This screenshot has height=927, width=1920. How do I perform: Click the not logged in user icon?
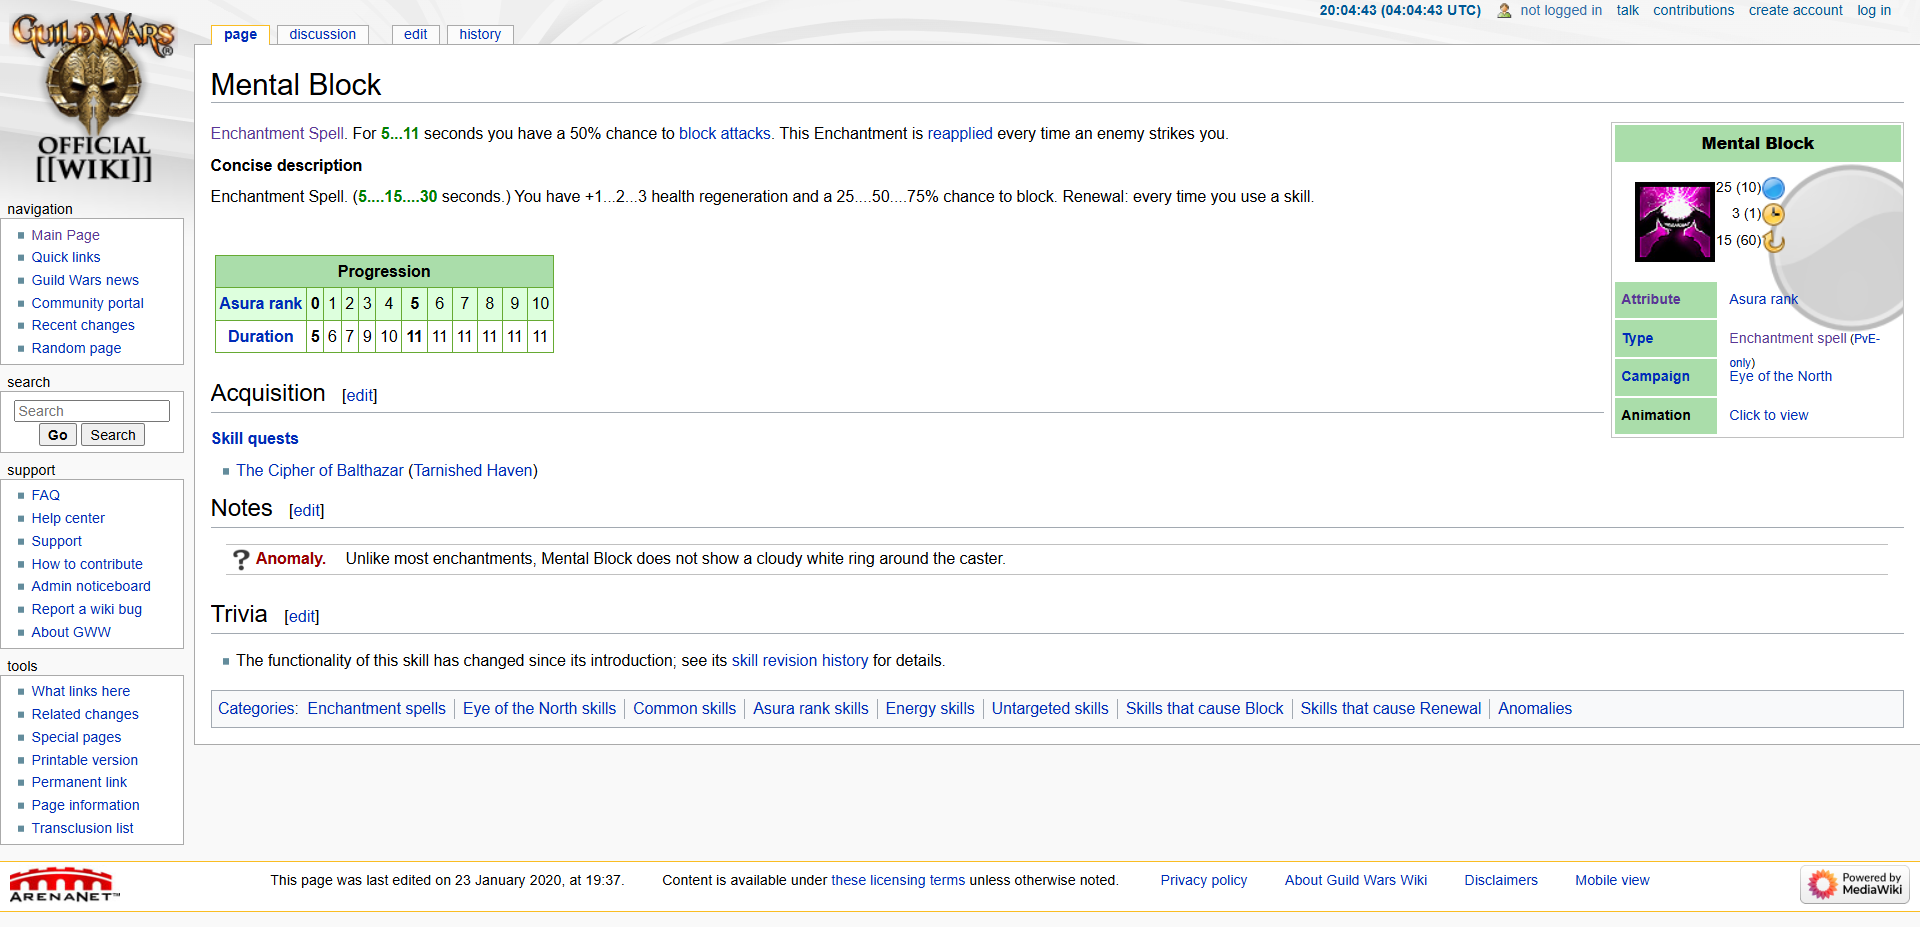click(x=1504, y=11)
